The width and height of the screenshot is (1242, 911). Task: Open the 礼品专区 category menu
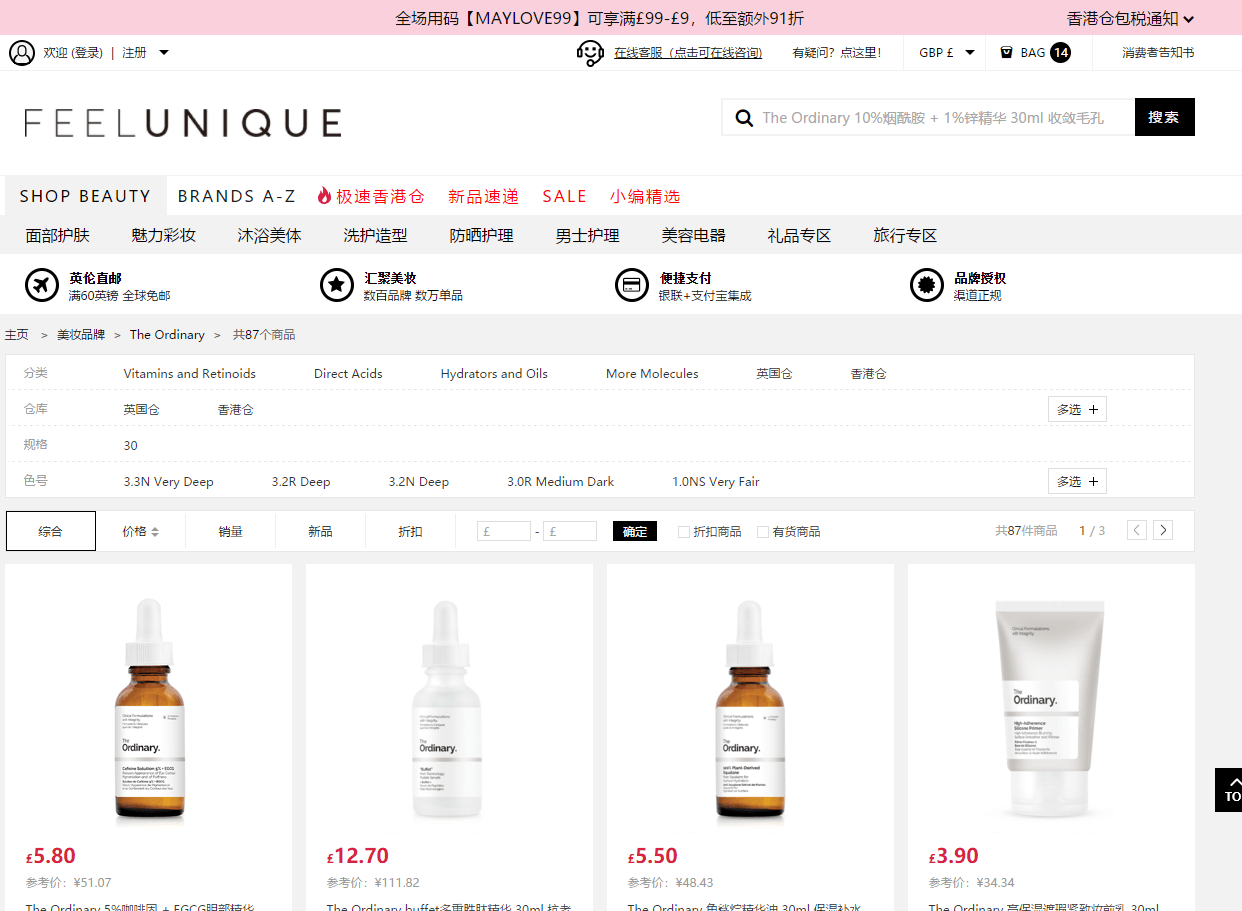800,236
